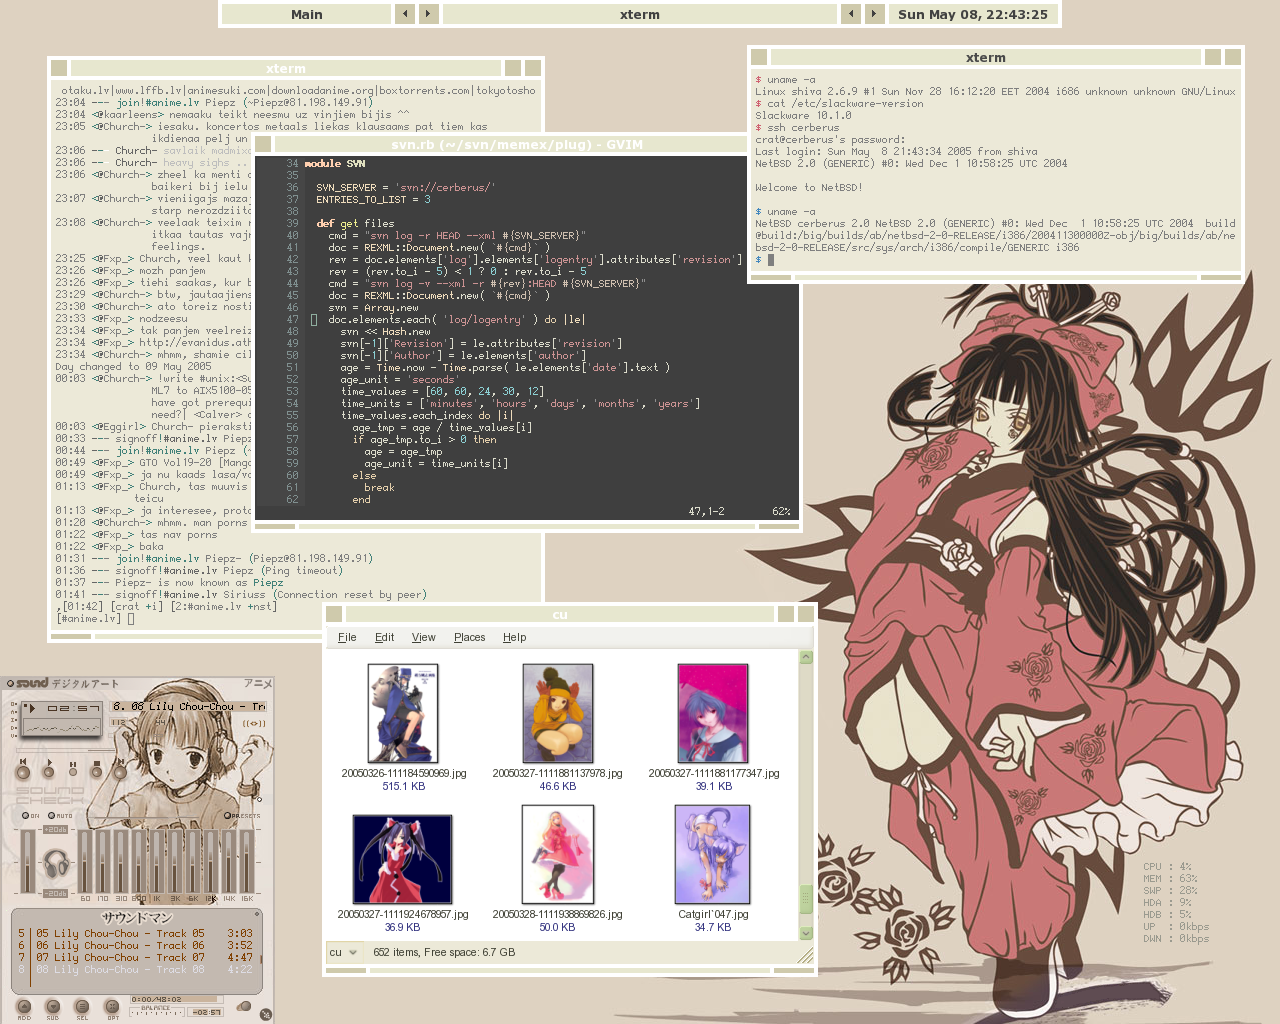This screenshot has width=1280, height=1024.
Task: Click the stop button in the player
Action: (97, 772)
